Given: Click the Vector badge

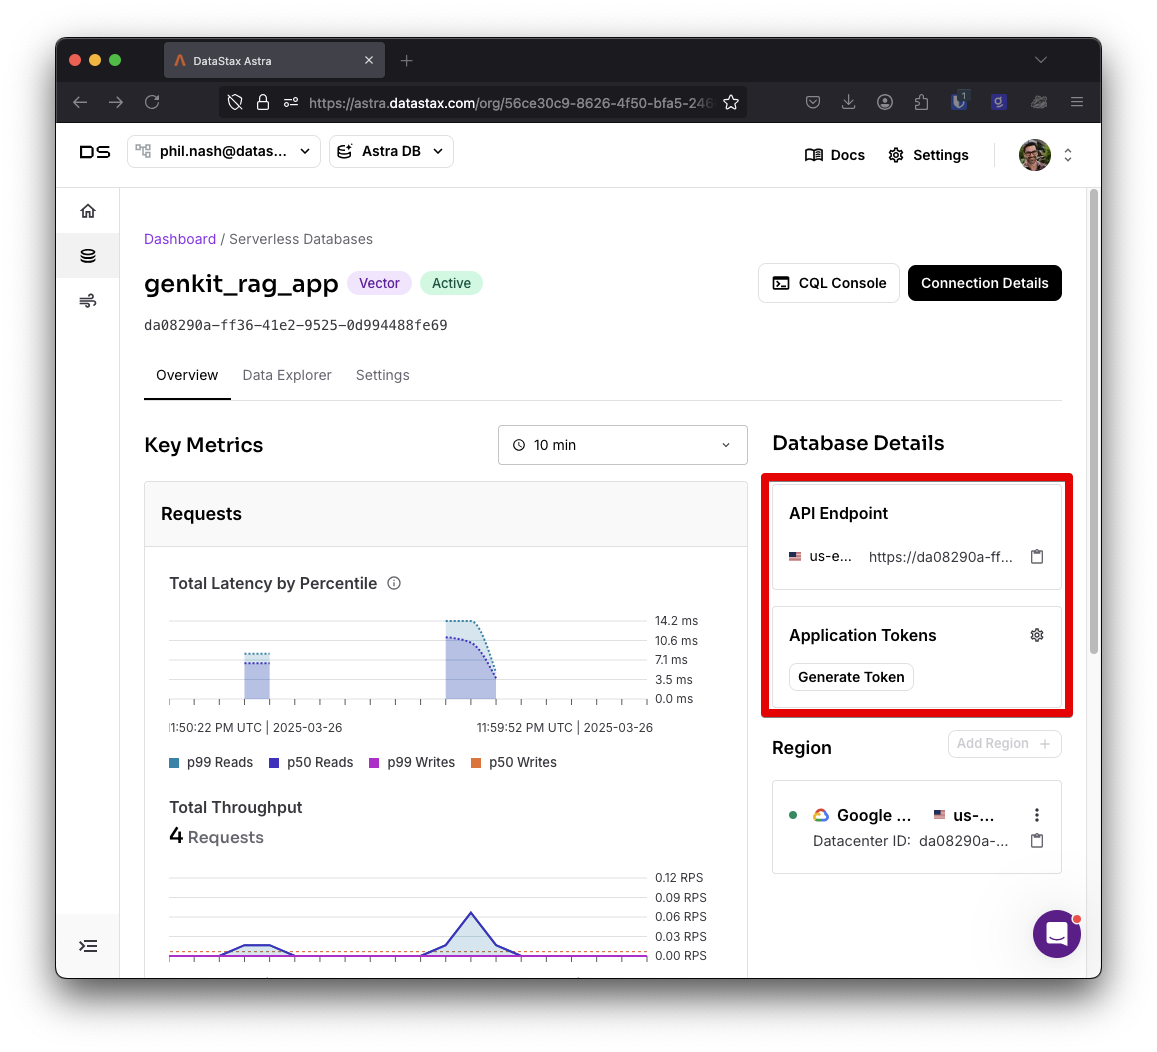Looking at the screenshot, I should point(379,283).
